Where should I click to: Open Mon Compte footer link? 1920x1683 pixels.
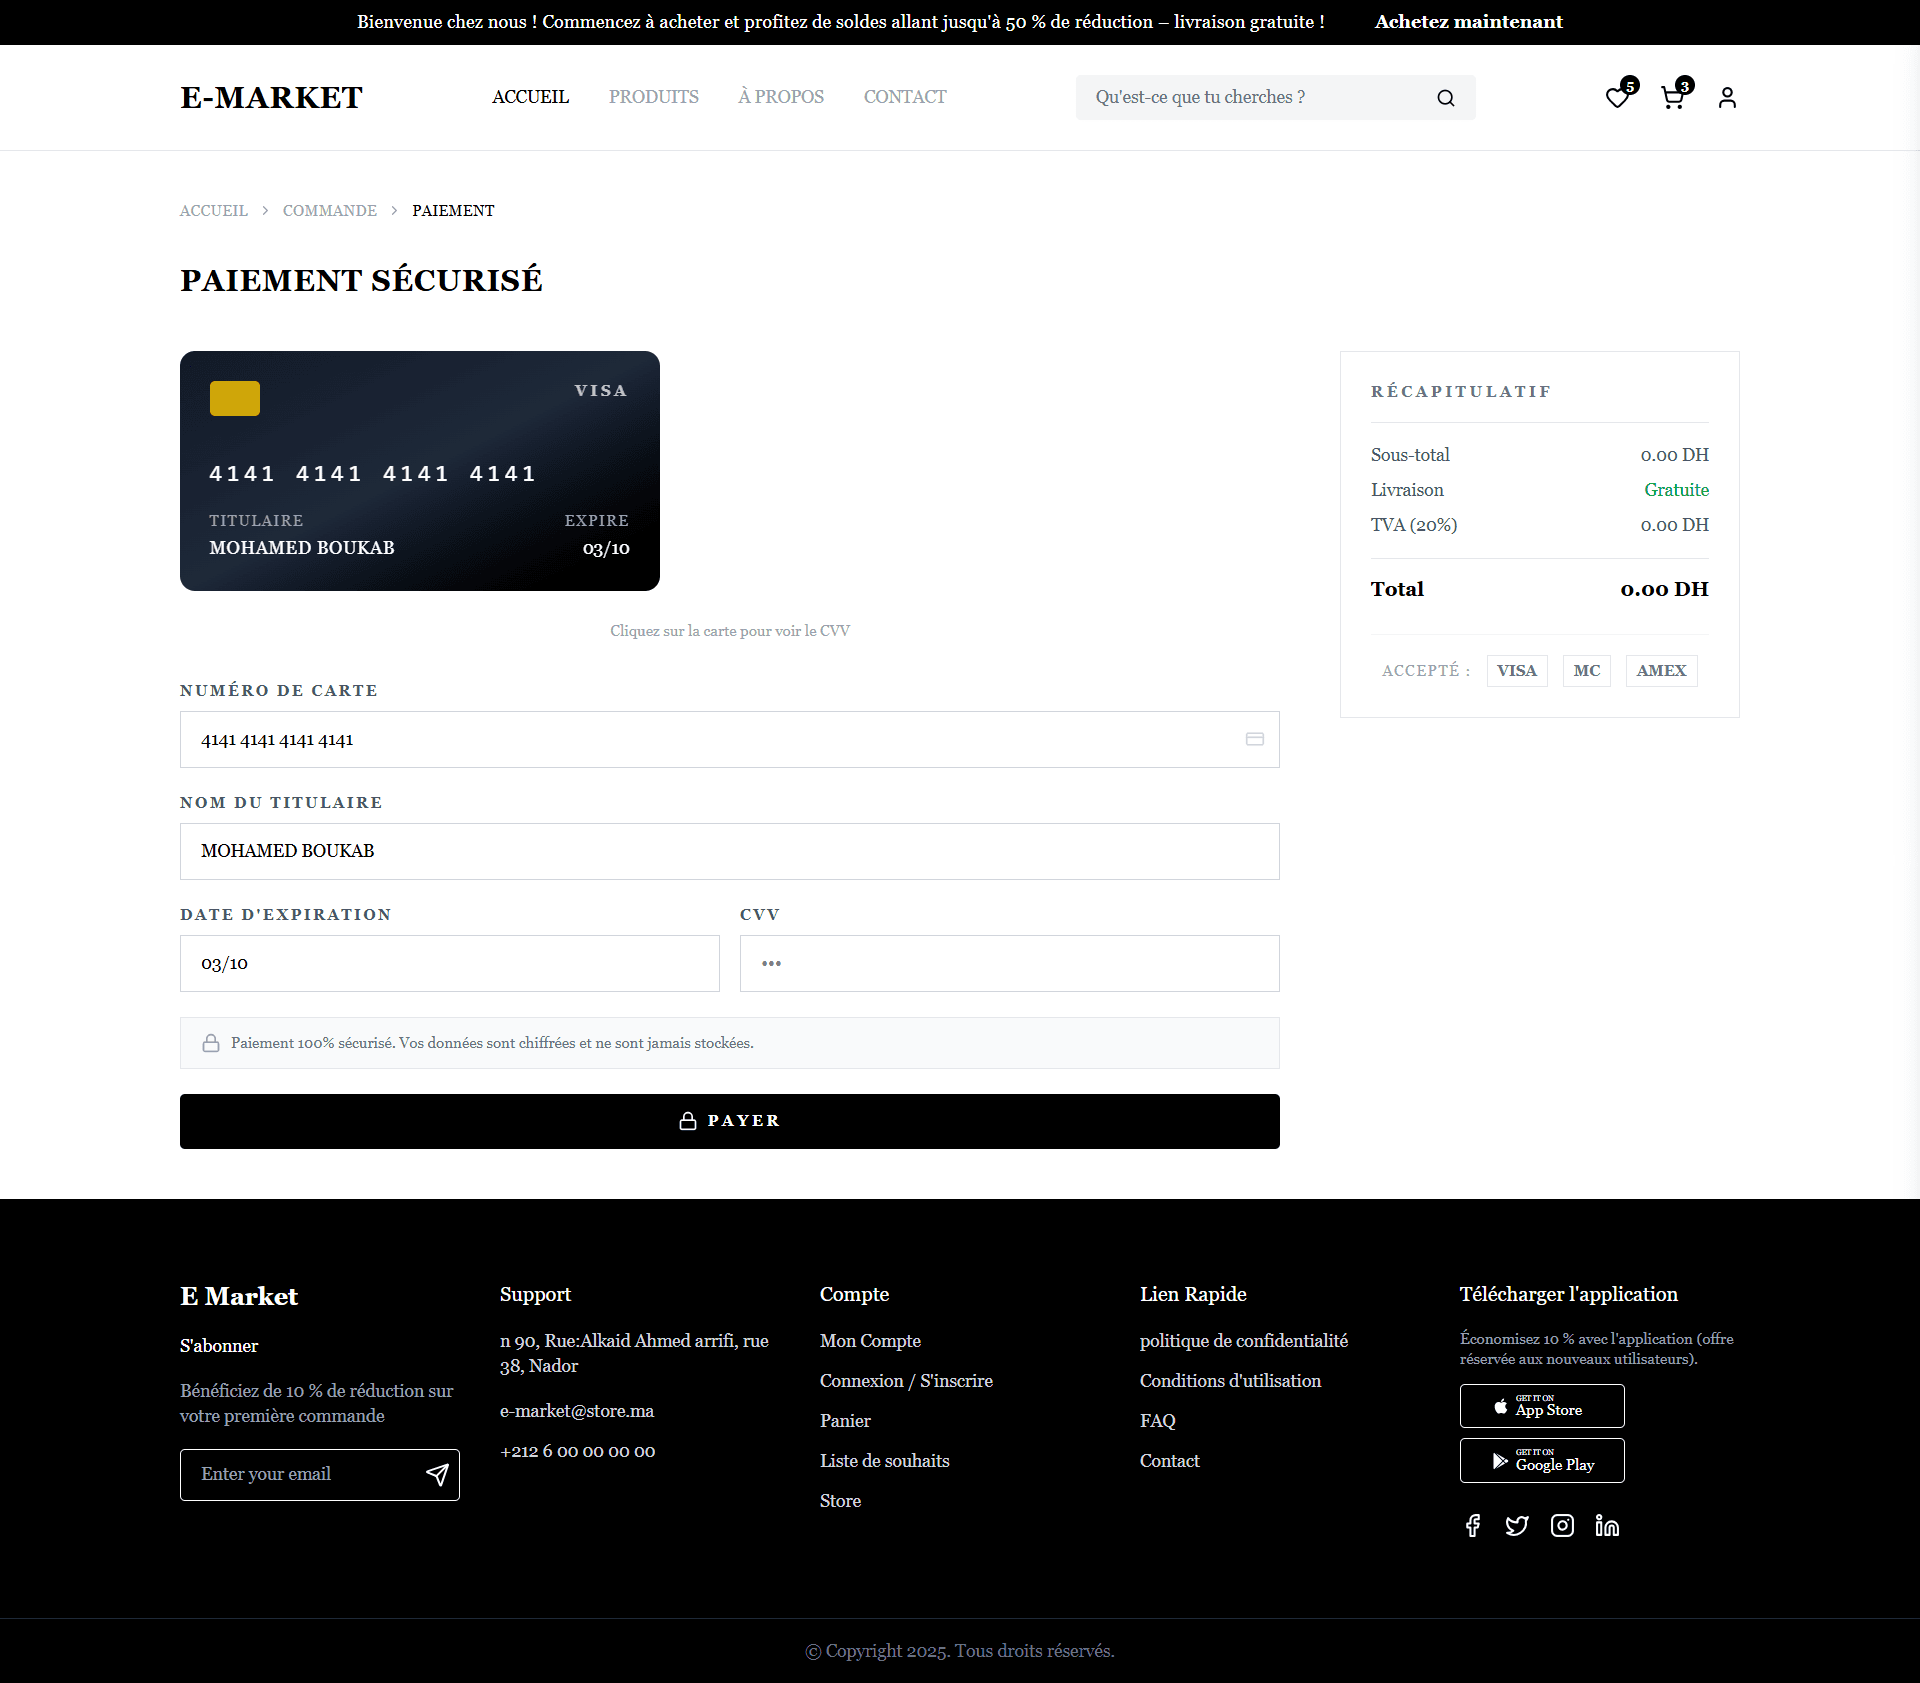point(870,1341)
